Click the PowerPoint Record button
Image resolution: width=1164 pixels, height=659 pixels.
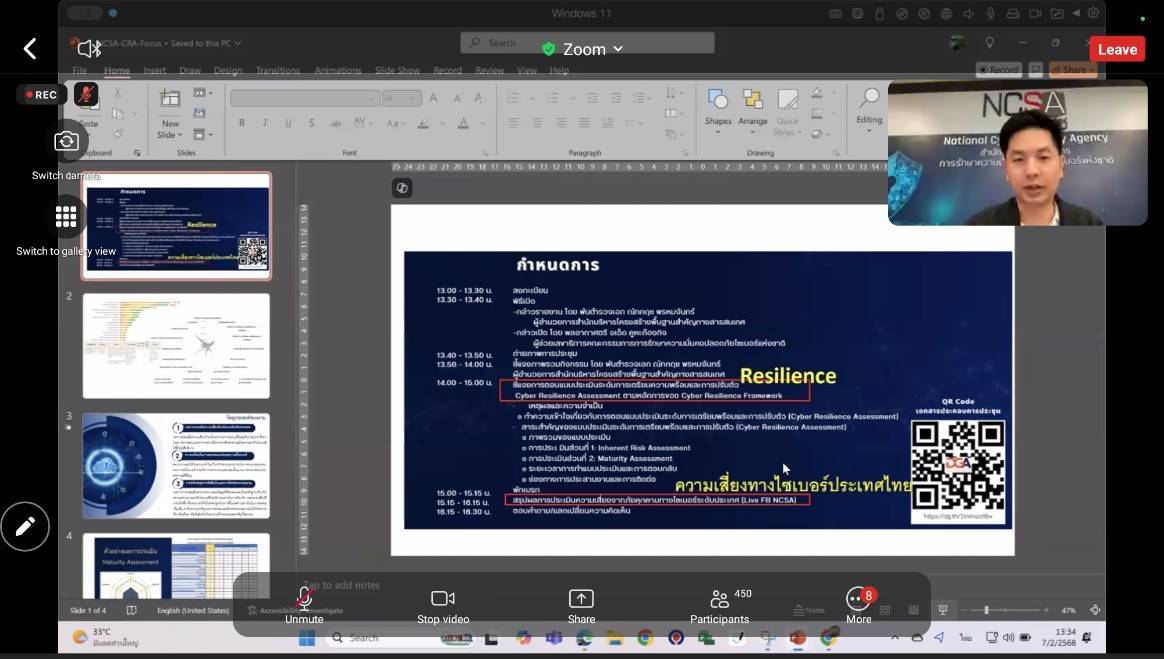click(998, 70)
